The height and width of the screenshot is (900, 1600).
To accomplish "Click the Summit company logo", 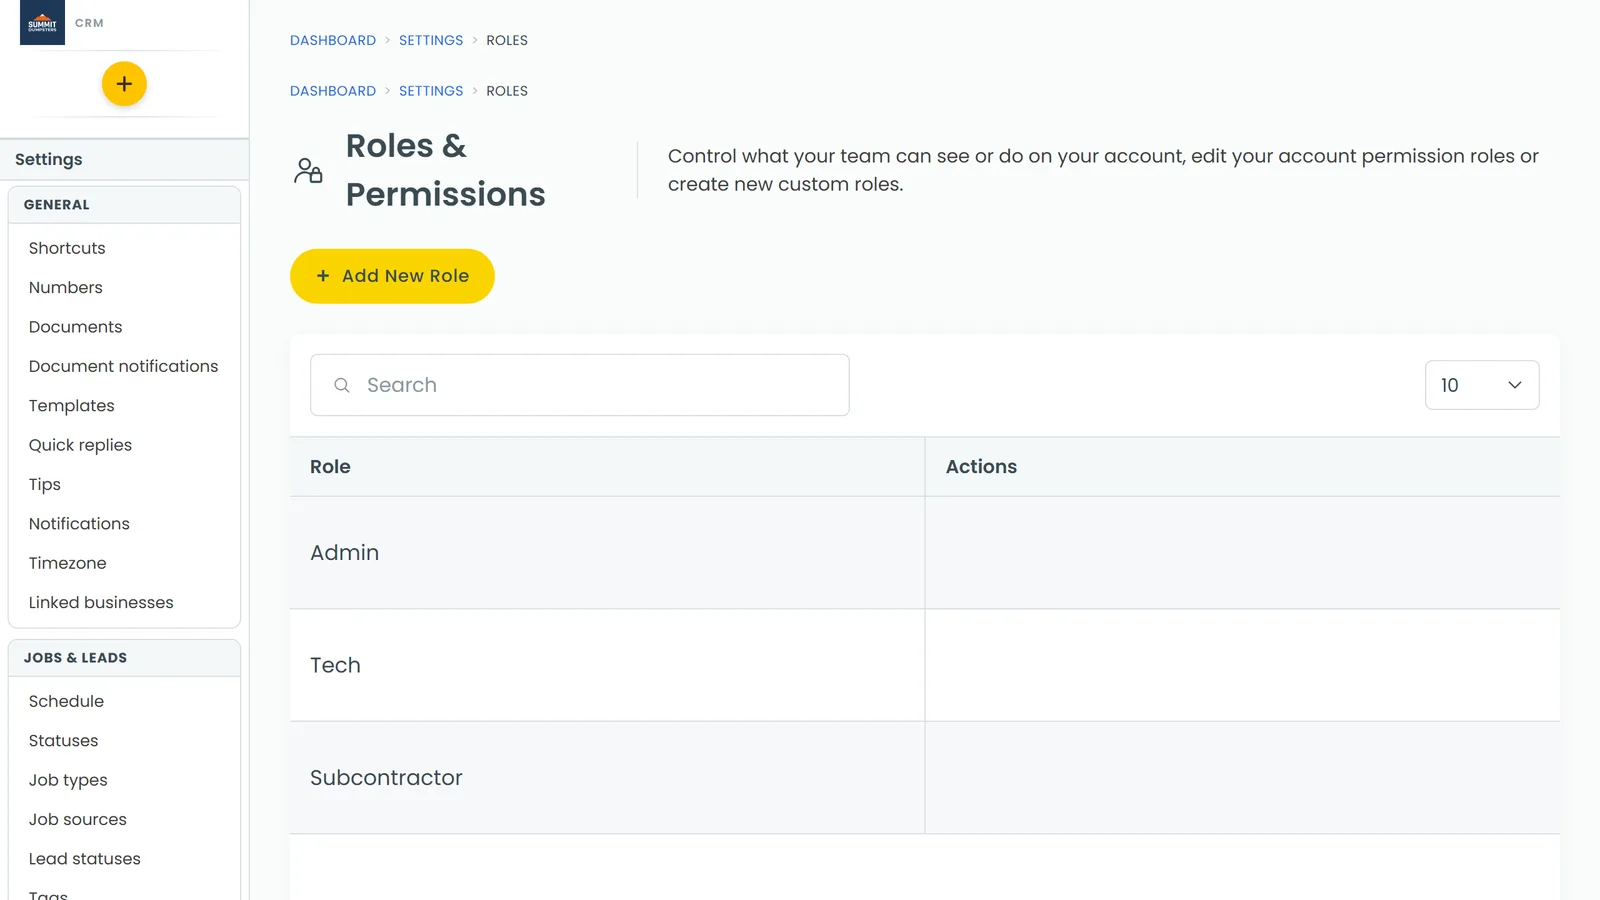I will click(x=42, y=22).
